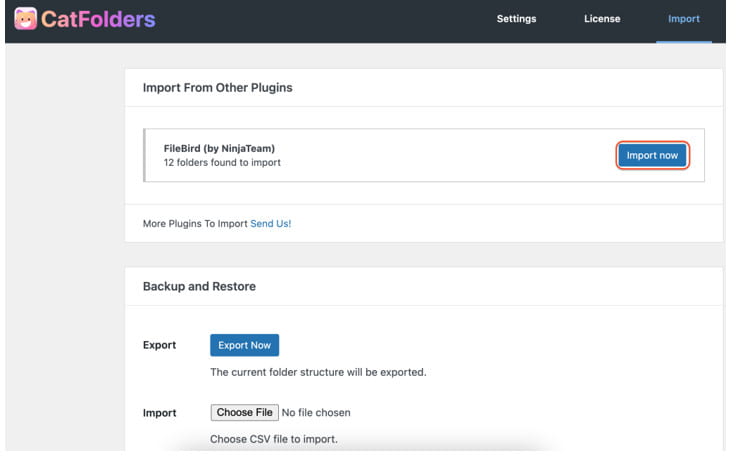Screen dimensions: 737x458
Task: Click the 'FileBird (by NinjaTeam)' plugin name
Action: (221, 150)
